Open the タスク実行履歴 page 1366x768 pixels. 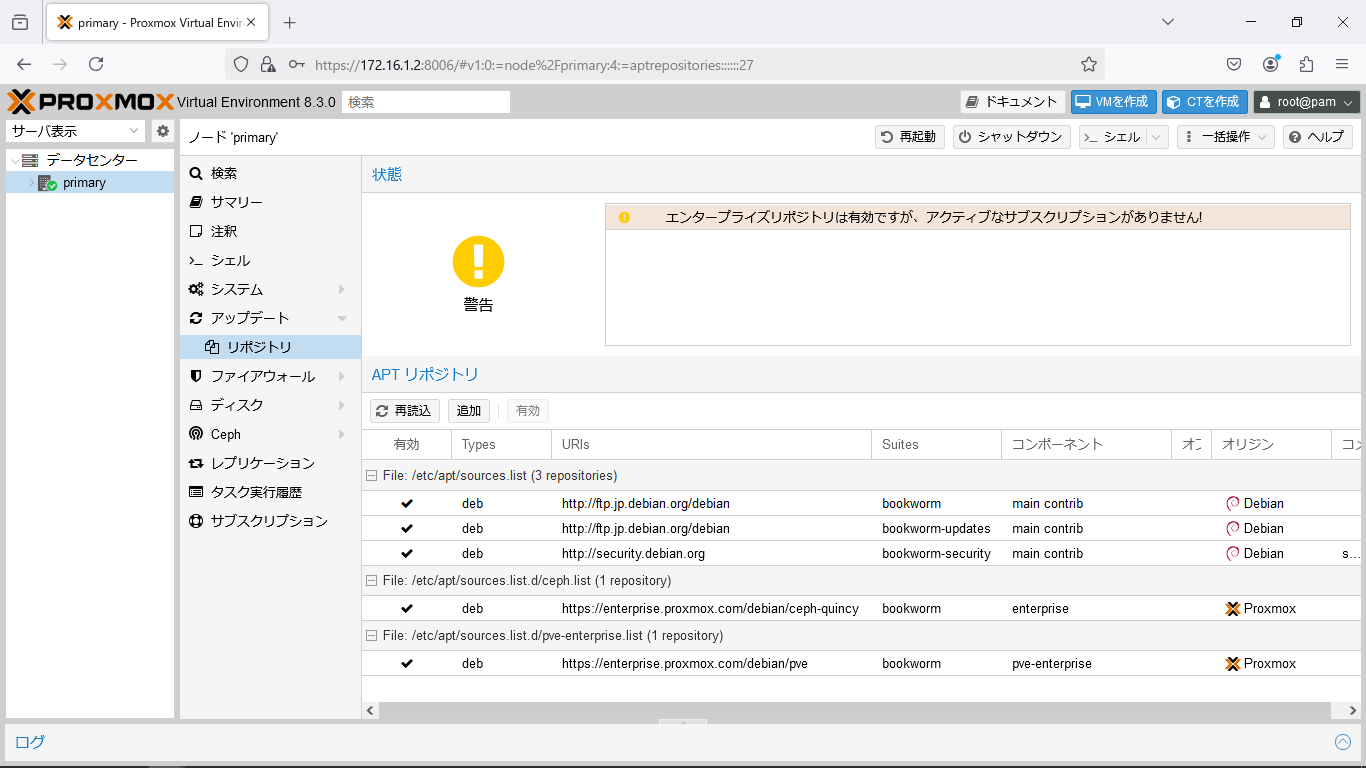270,492
